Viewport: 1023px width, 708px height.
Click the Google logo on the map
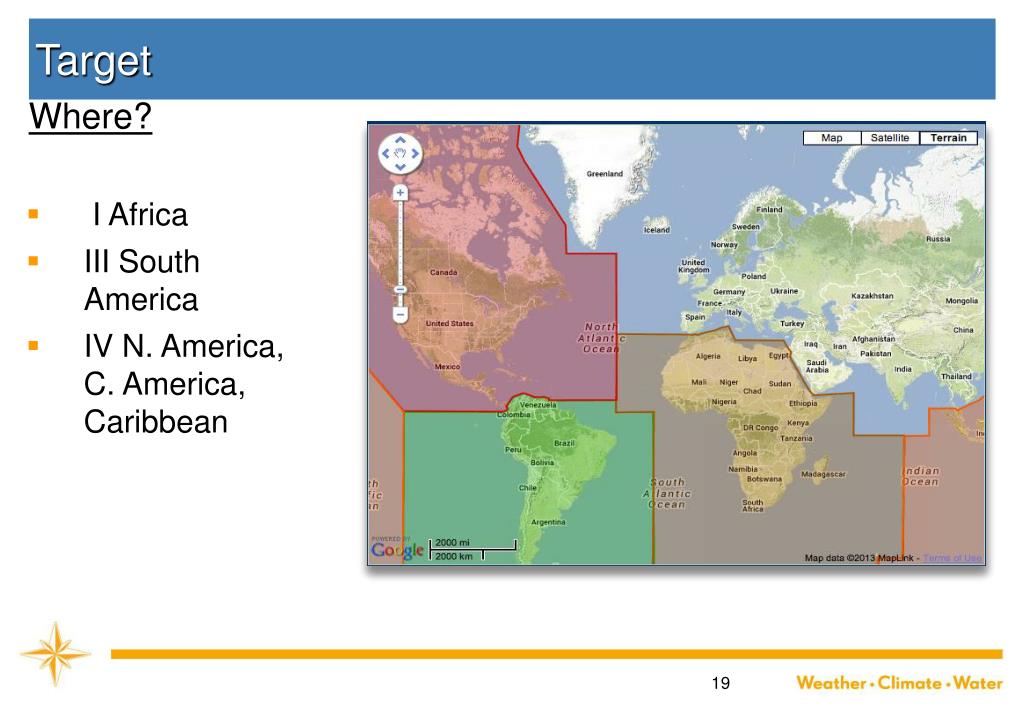[397, 550]
